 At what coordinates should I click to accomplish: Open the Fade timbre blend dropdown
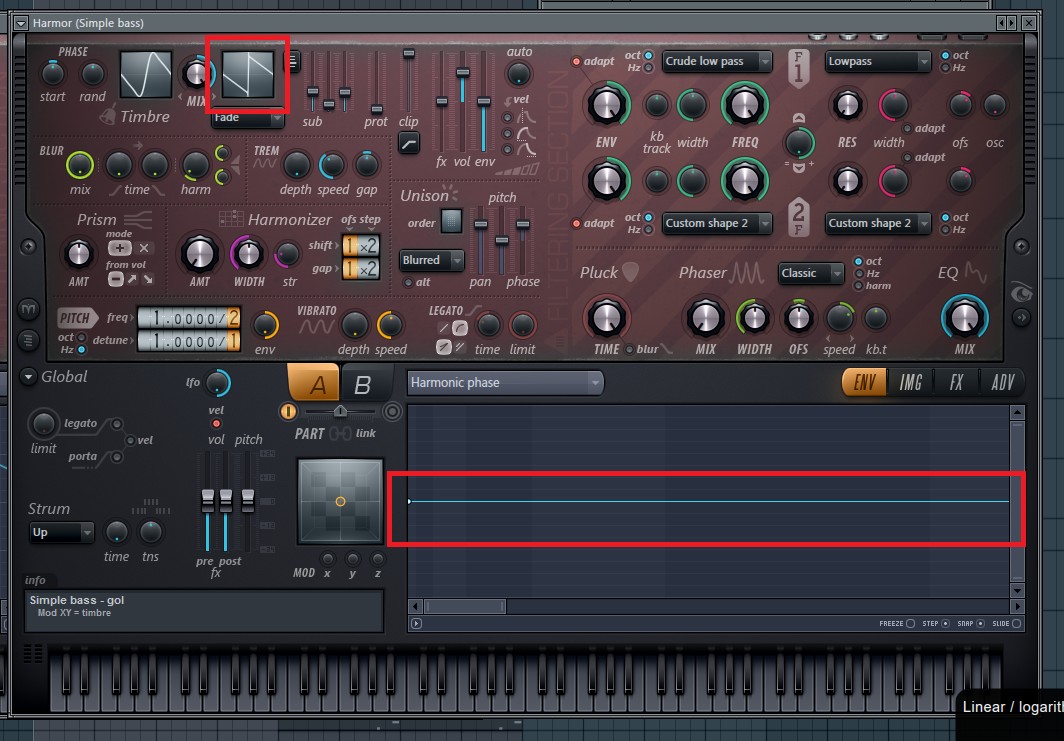tap(248, 118)
